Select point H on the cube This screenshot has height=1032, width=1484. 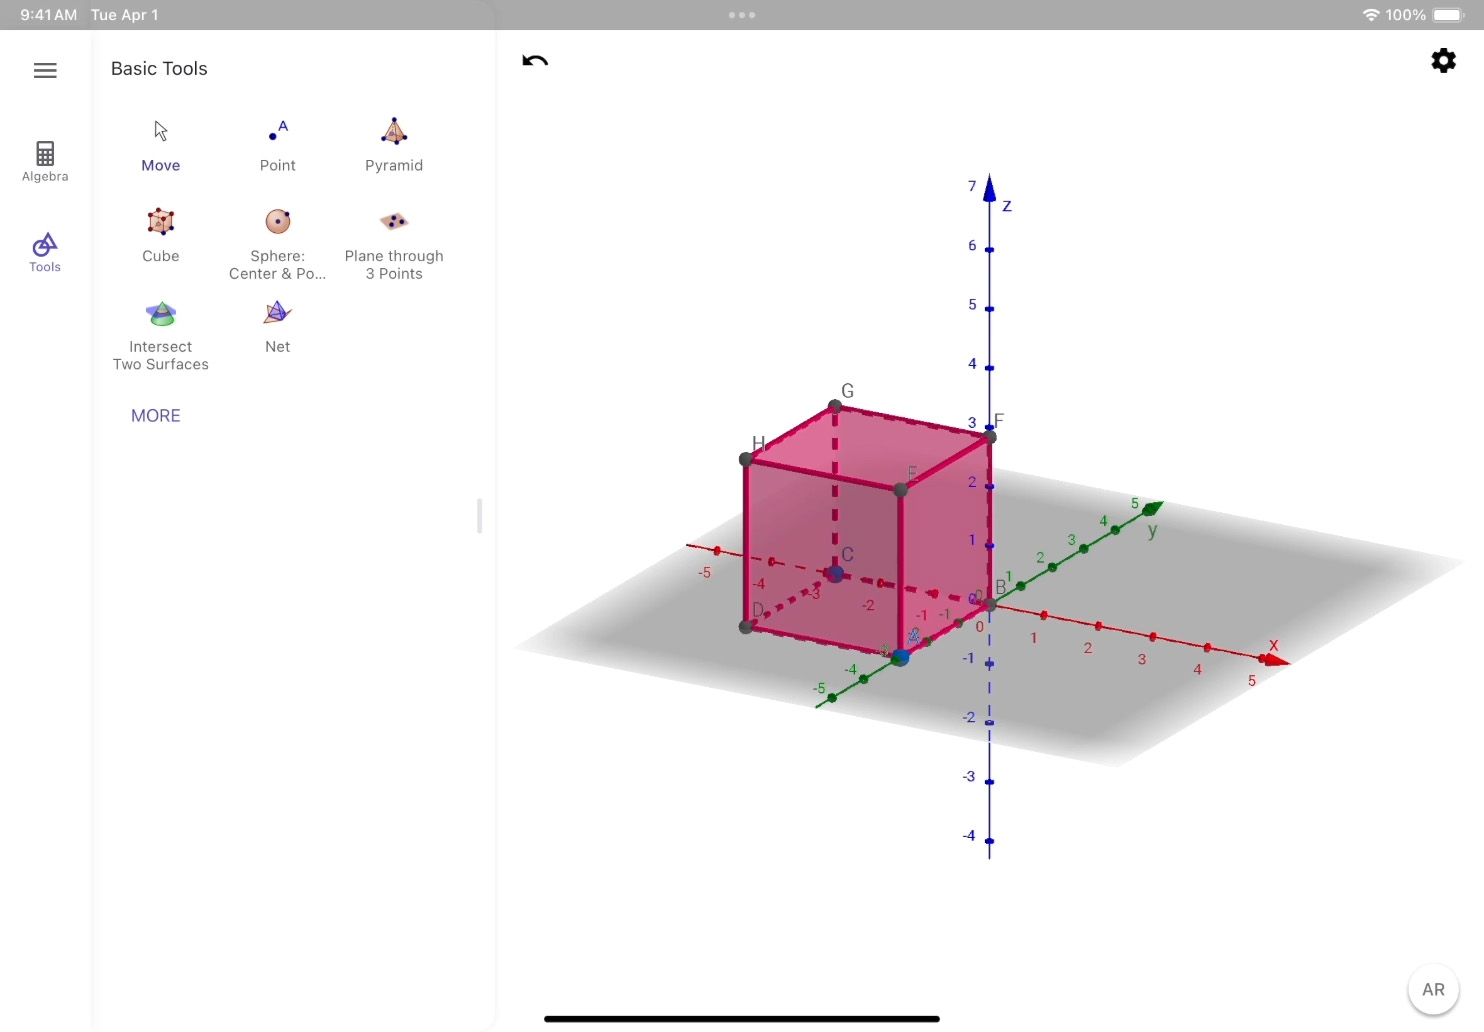point(746,459)
